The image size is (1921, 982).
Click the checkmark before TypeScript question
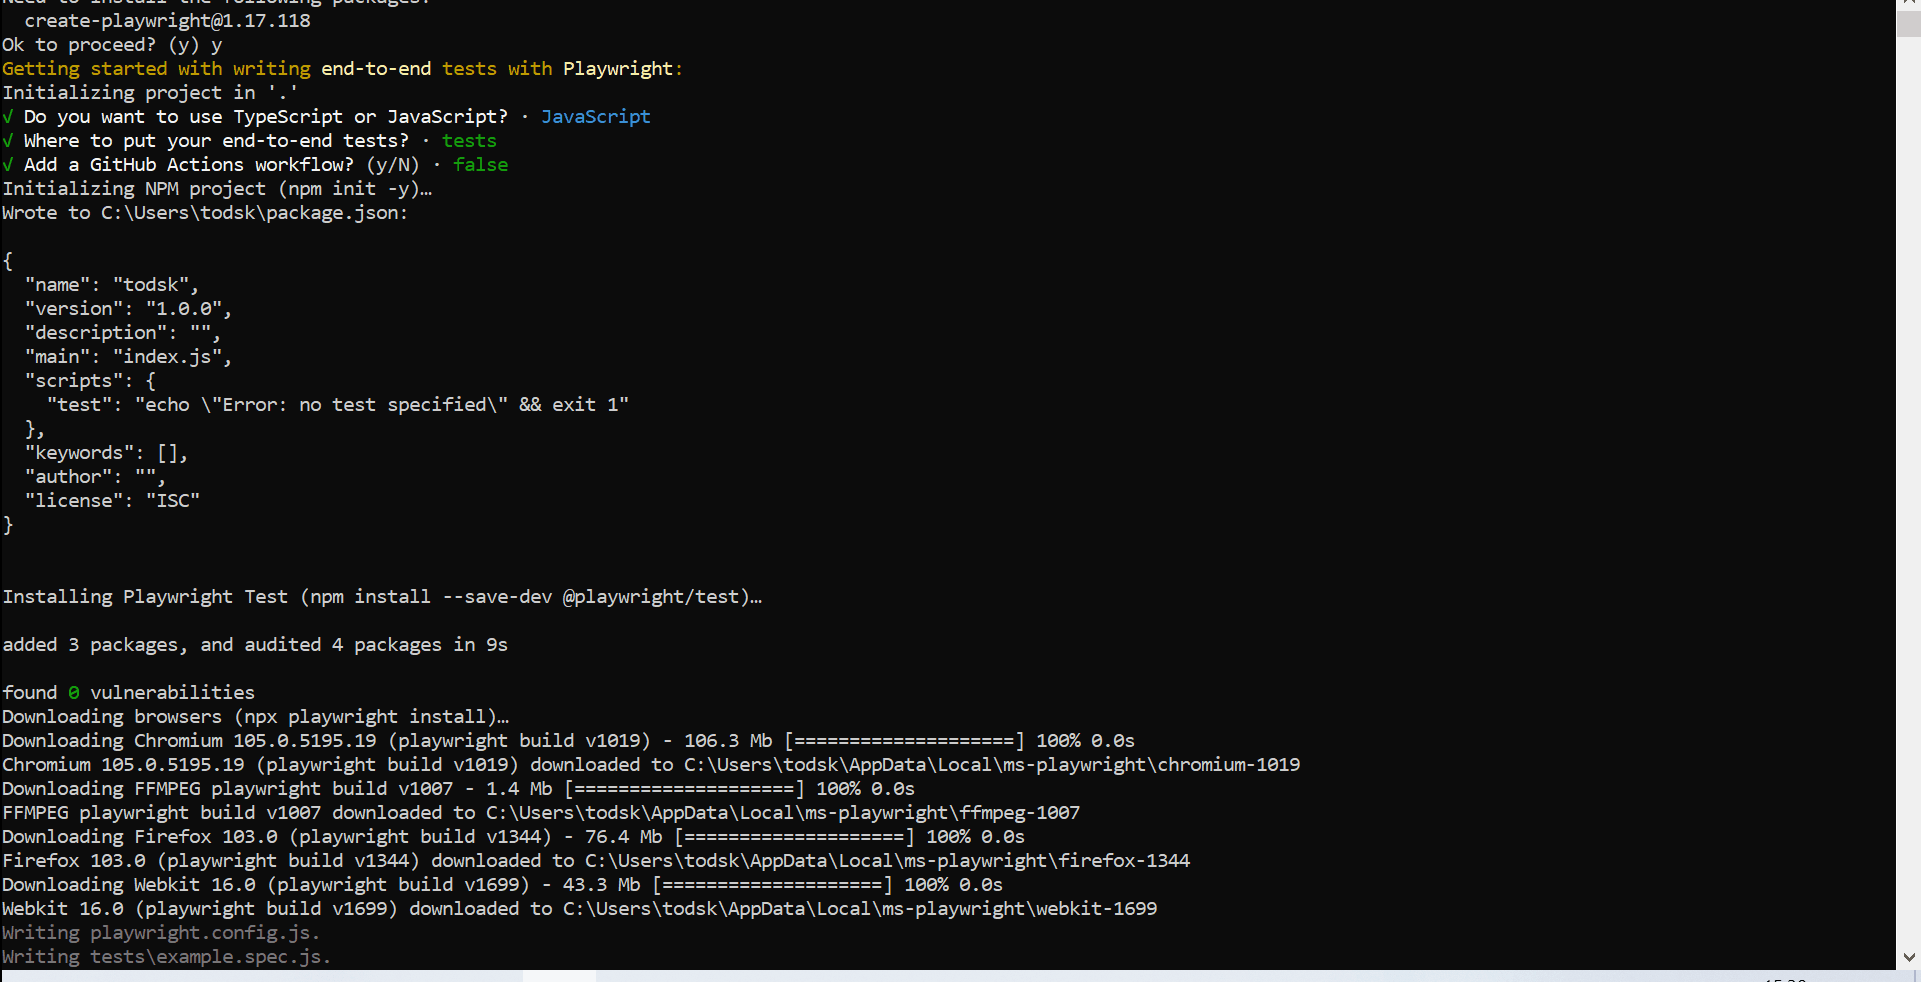pyautogui.click(x=8, y=117)
